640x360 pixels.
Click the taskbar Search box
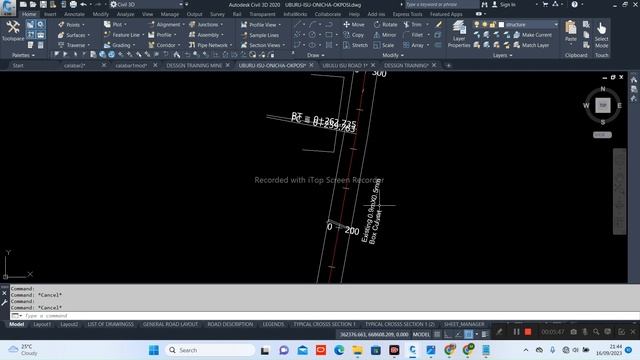(x=210, y=350)
